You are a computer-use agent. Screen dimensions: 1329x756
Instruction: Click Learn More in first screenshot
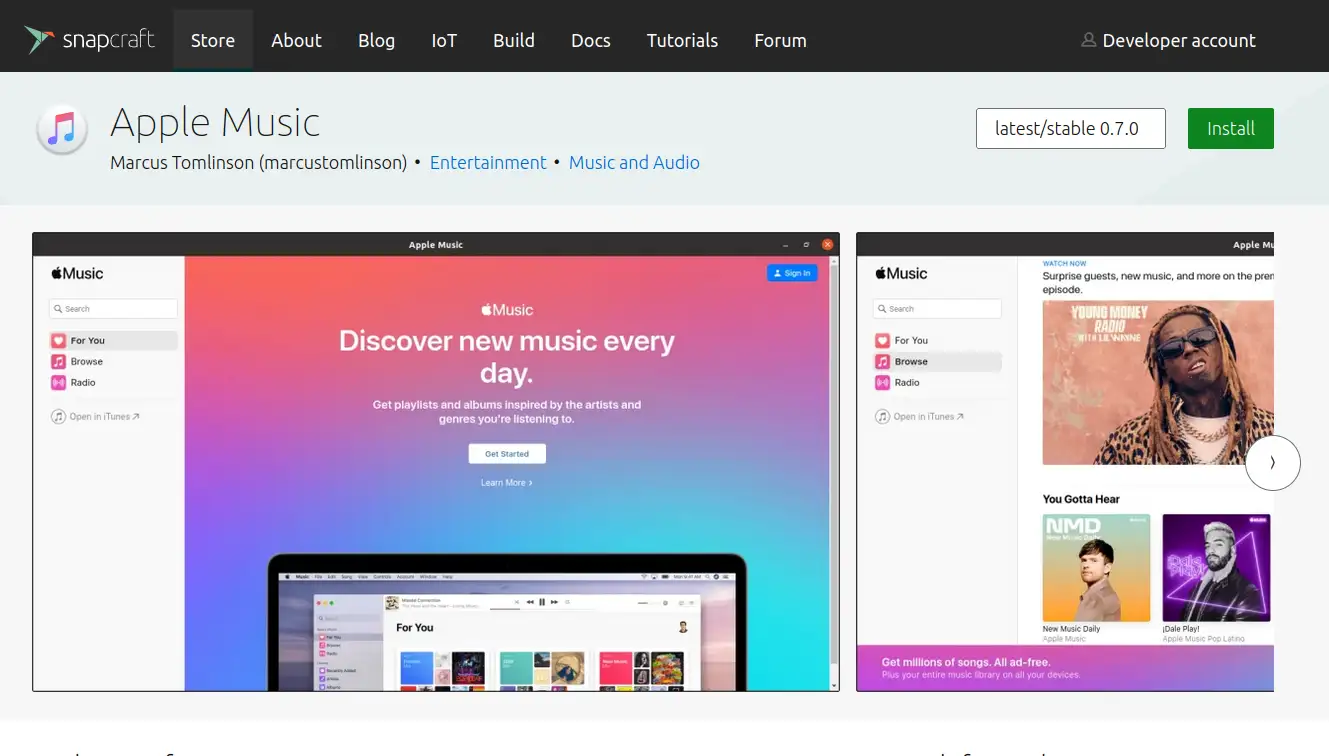click(507, 483)
